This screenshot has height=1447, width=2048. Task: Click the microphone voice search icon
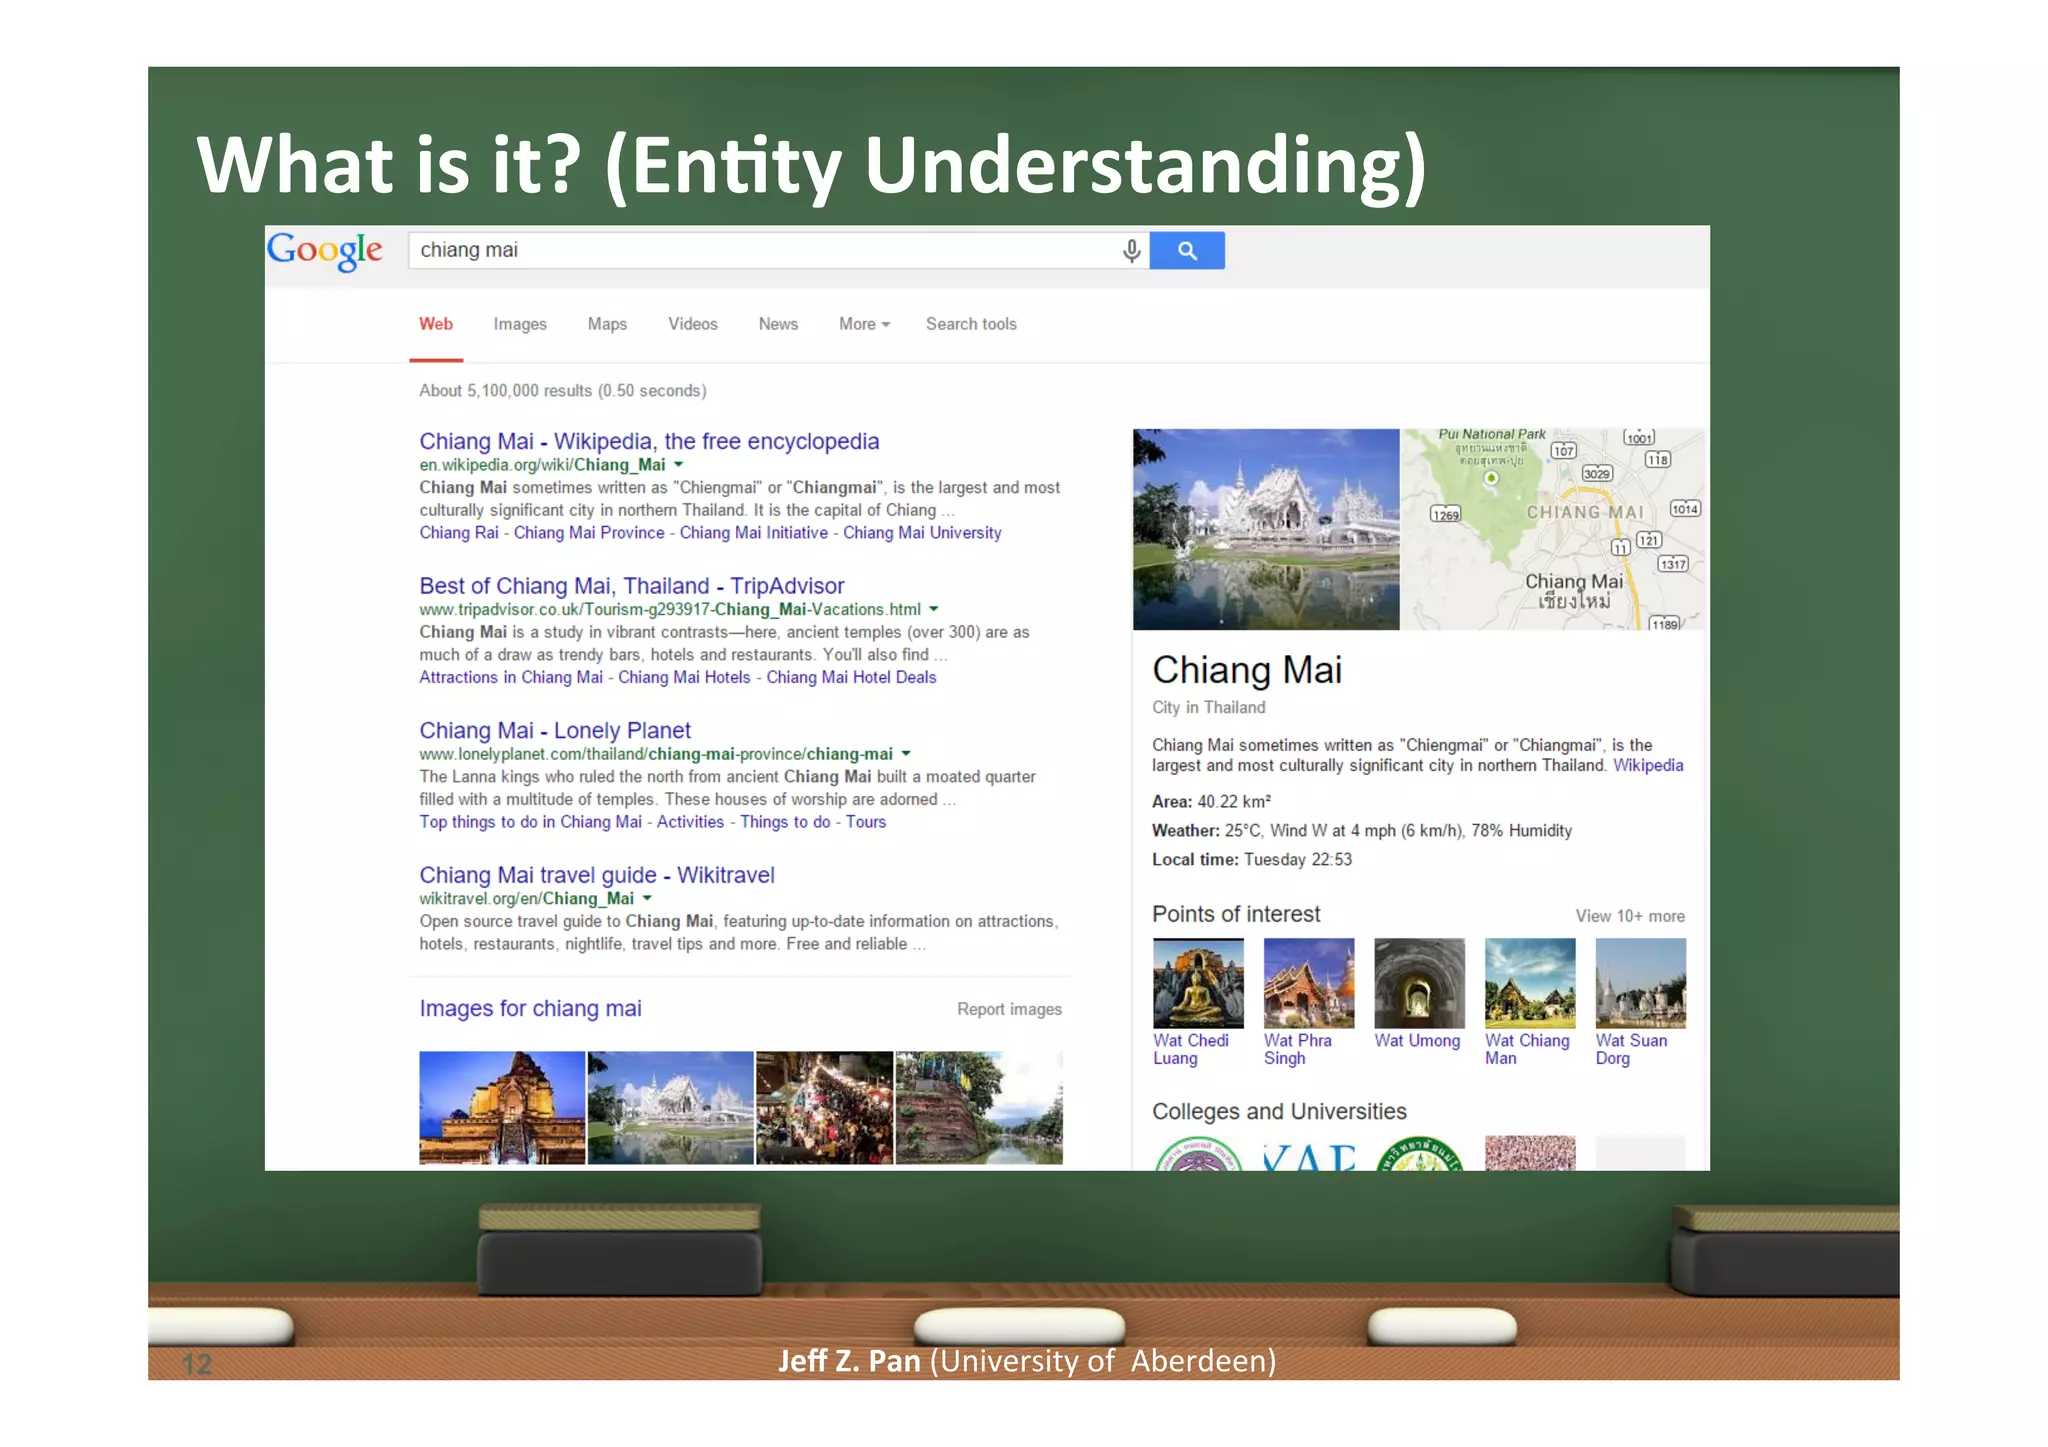click(x=1131, y=250)
